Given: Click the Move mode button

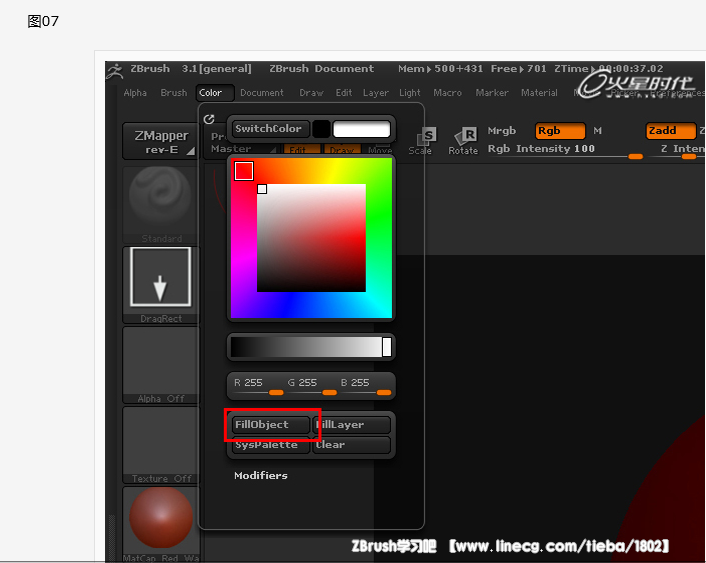Looking at the screenshot, I should pyautogui.click(x=380, y=150).
